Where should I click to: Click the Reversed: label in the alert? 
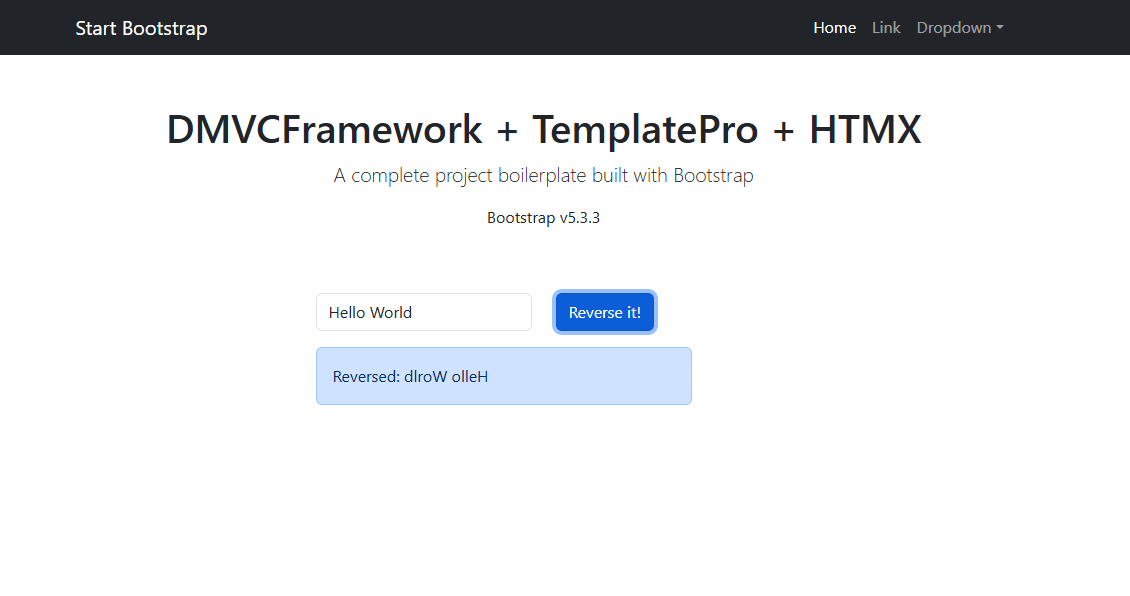(366, 376)
